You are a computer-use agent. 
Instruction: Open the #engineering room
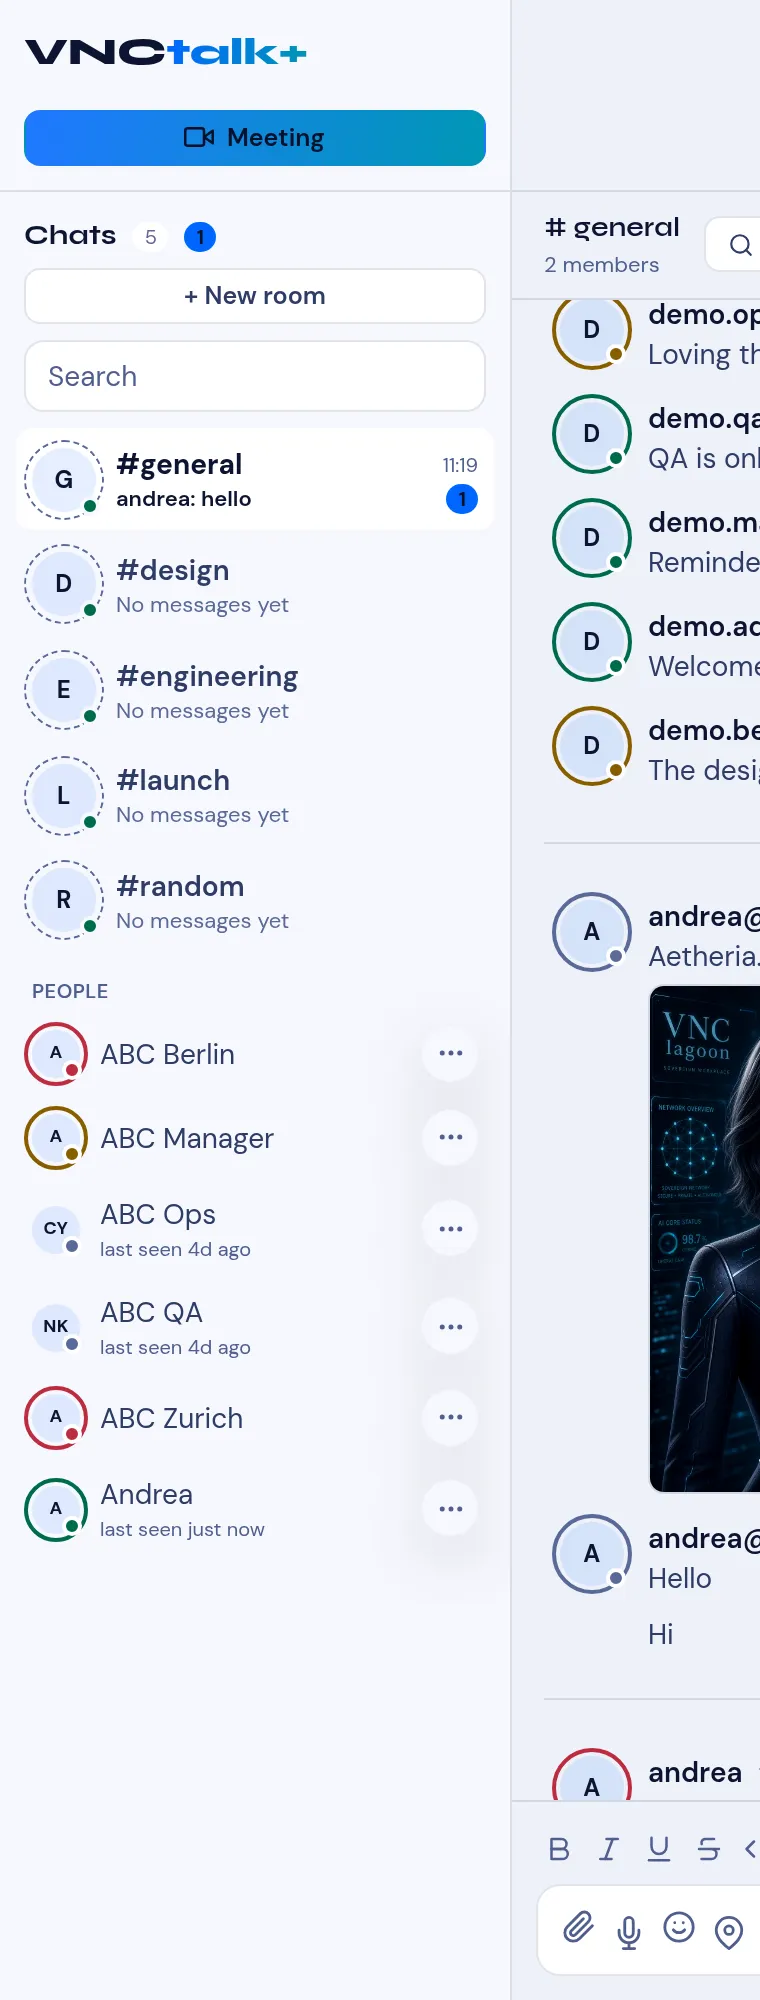click(255, 691)
